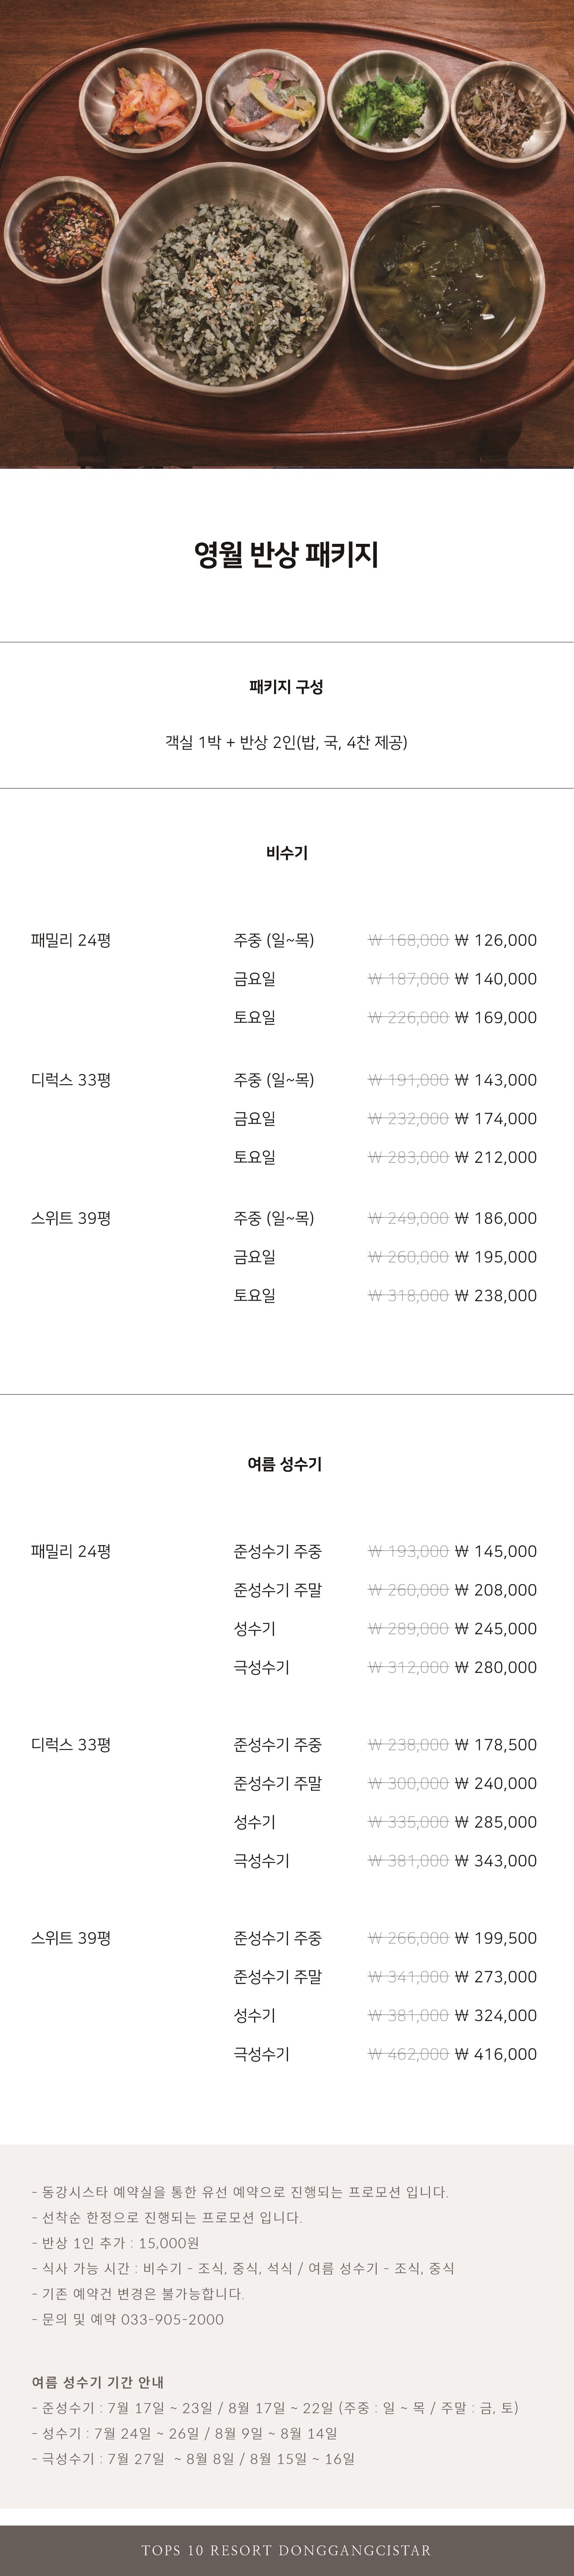Select 패밀리 24평 in the off-season table
This screenshot has height=2576, width=574.
coord(71,940)
